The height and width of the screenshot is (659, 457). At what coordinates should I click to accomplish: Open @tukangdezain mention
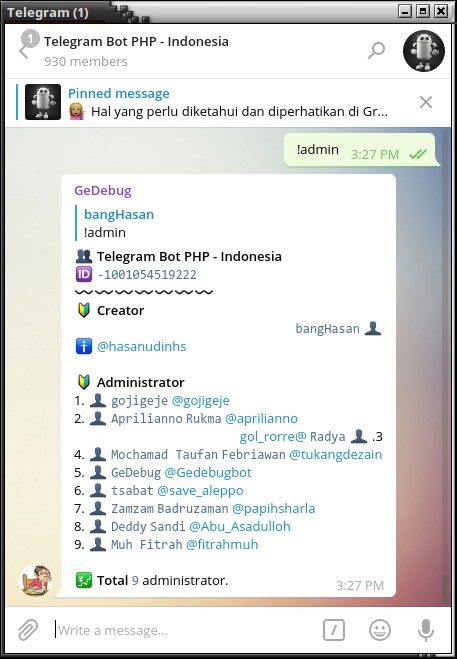click(x=336, y=455)
